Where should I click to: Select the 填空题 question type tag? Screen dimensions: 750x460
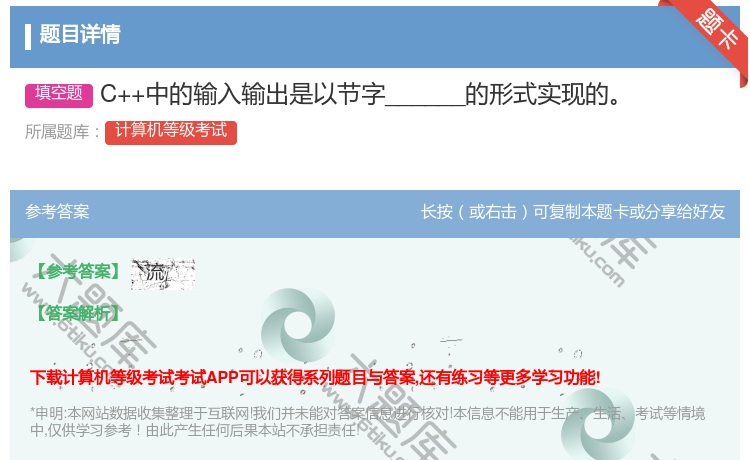tap(59, 94)
